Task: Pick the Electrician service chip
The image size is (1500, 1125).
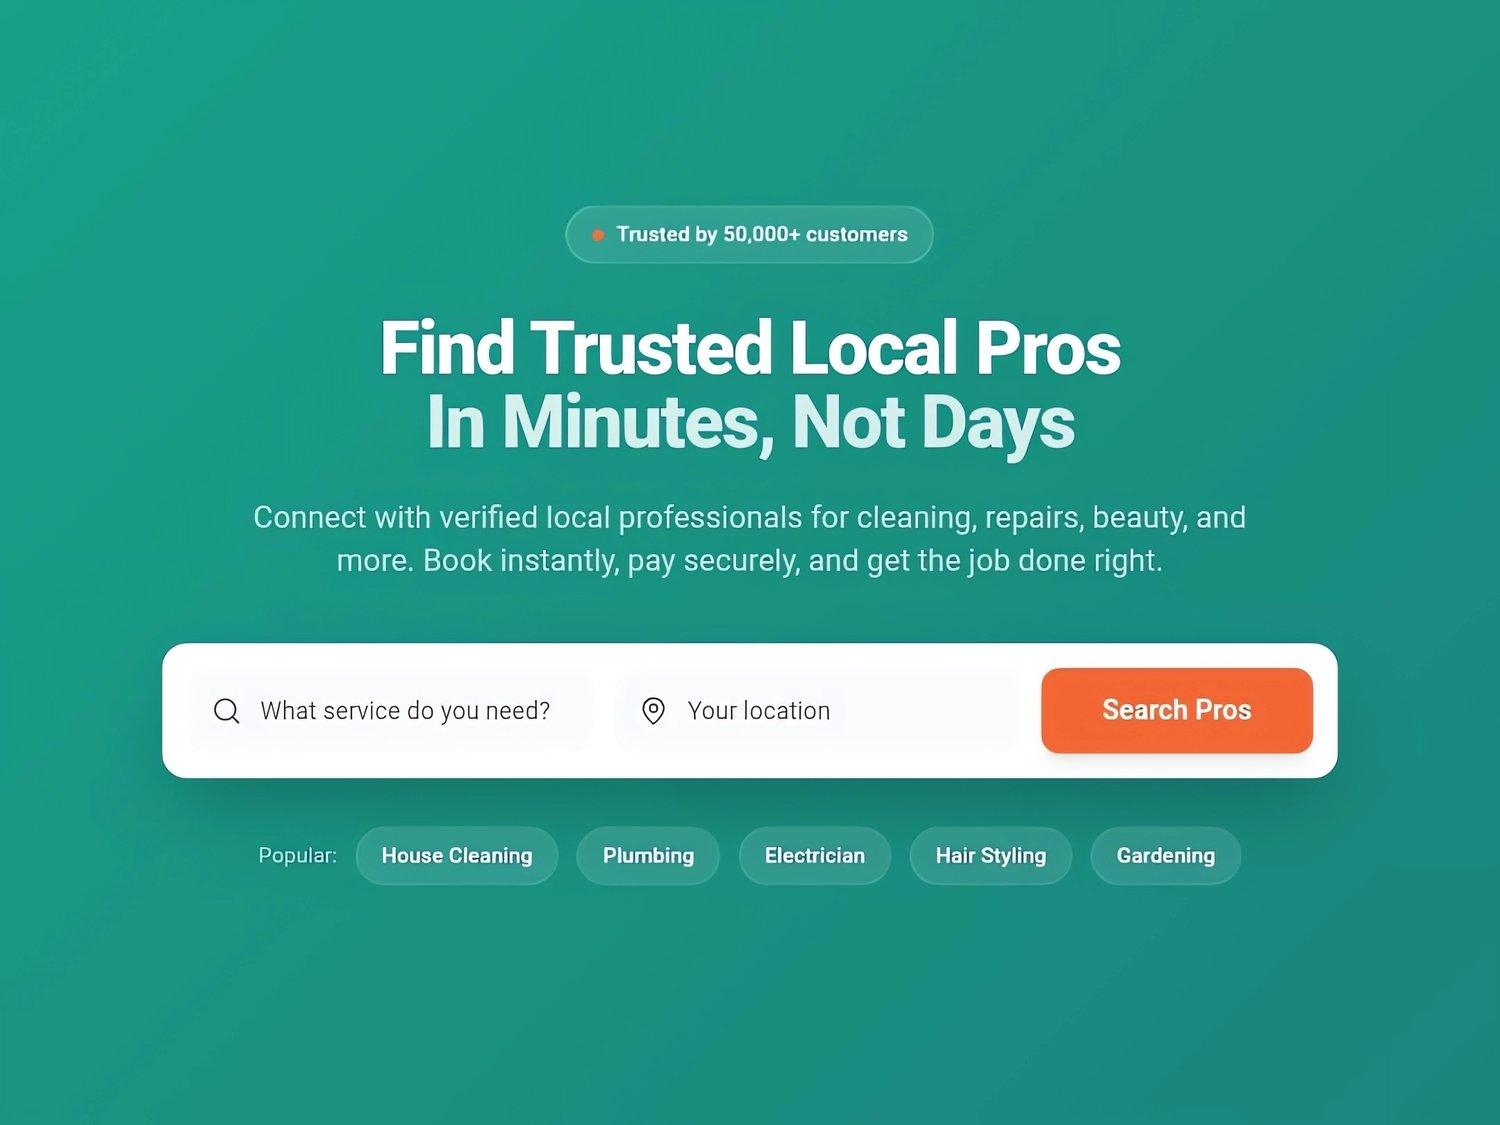Action: 815,856
